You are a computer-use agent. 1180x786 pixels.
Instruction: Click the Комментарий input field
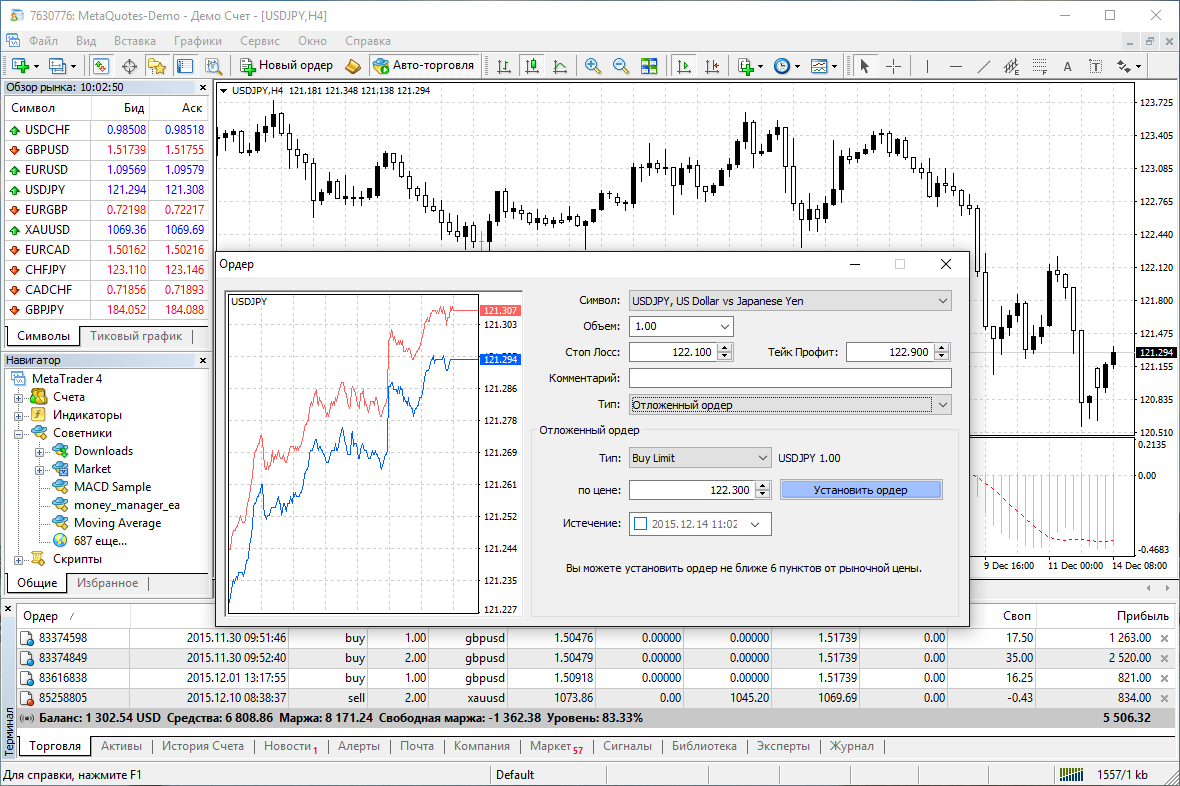790,378
